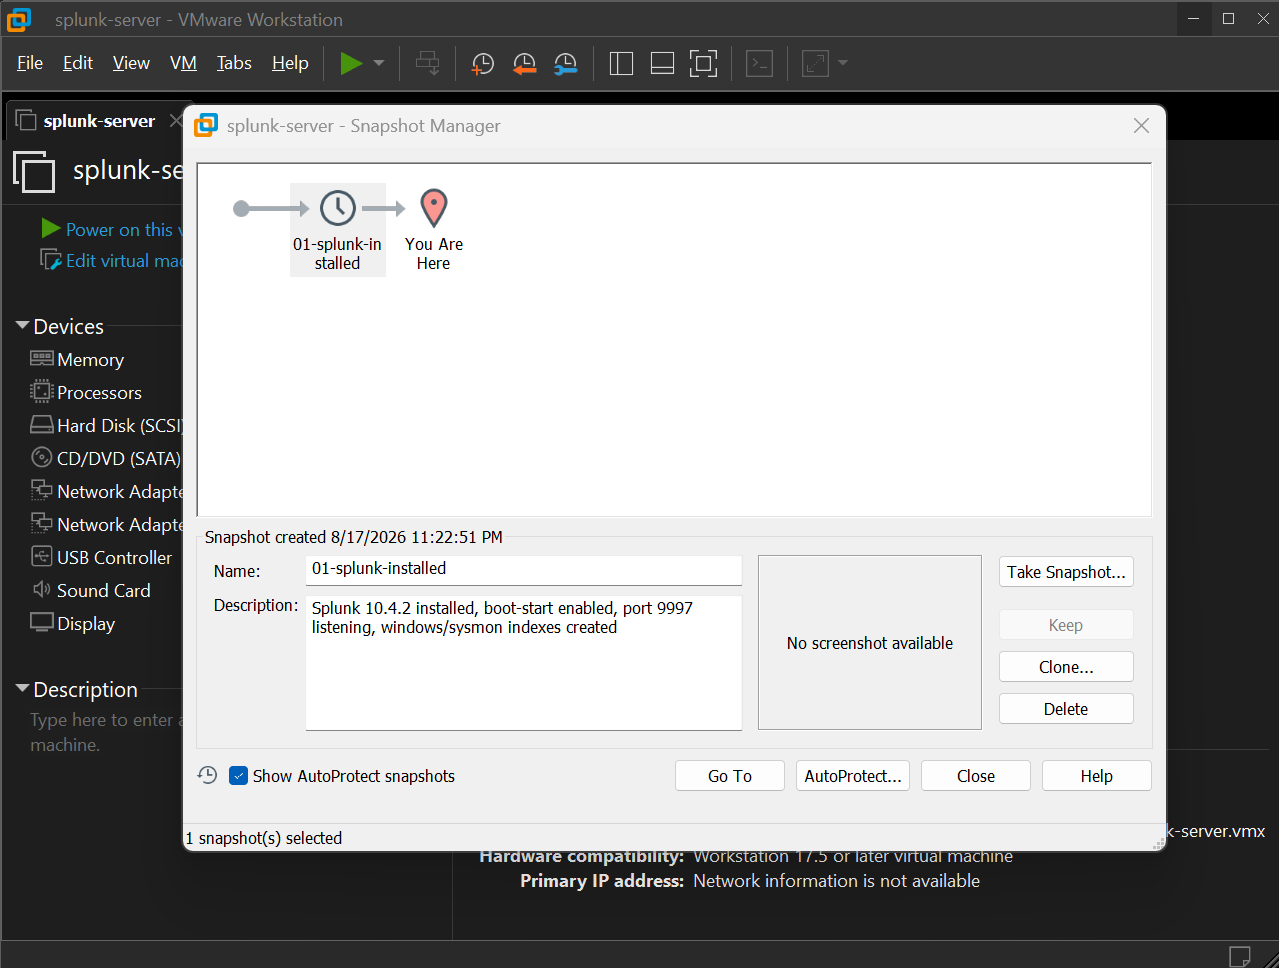The image size is (1279, 968).
Task: Click the '1 snapshot(s) selected' status text
Action: [x=264, y=838]
